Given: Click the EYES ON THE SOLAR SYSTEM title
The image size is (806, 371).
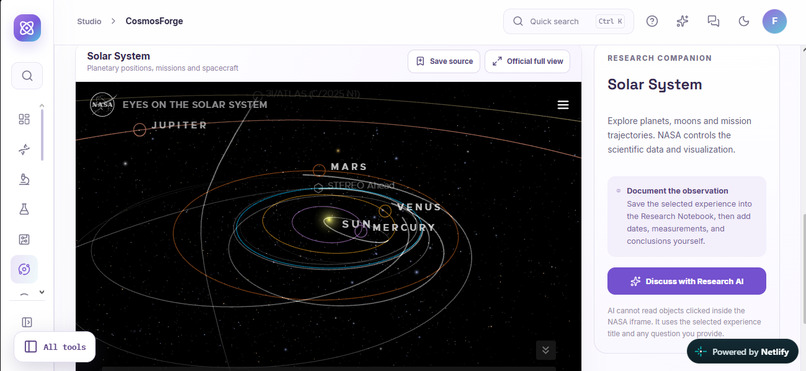Looking at the screenshot, I should [x=195, y=105].
